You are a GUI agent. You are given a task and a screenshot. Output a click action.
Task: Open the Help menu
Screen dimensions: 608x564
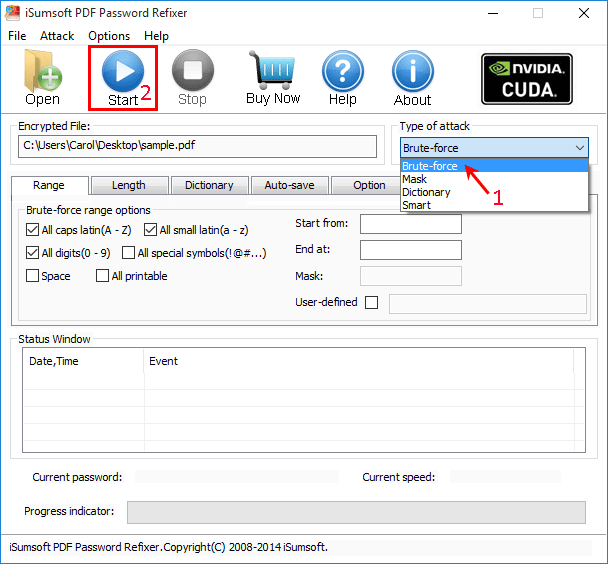pyautogui.click(x=156, y=36)
